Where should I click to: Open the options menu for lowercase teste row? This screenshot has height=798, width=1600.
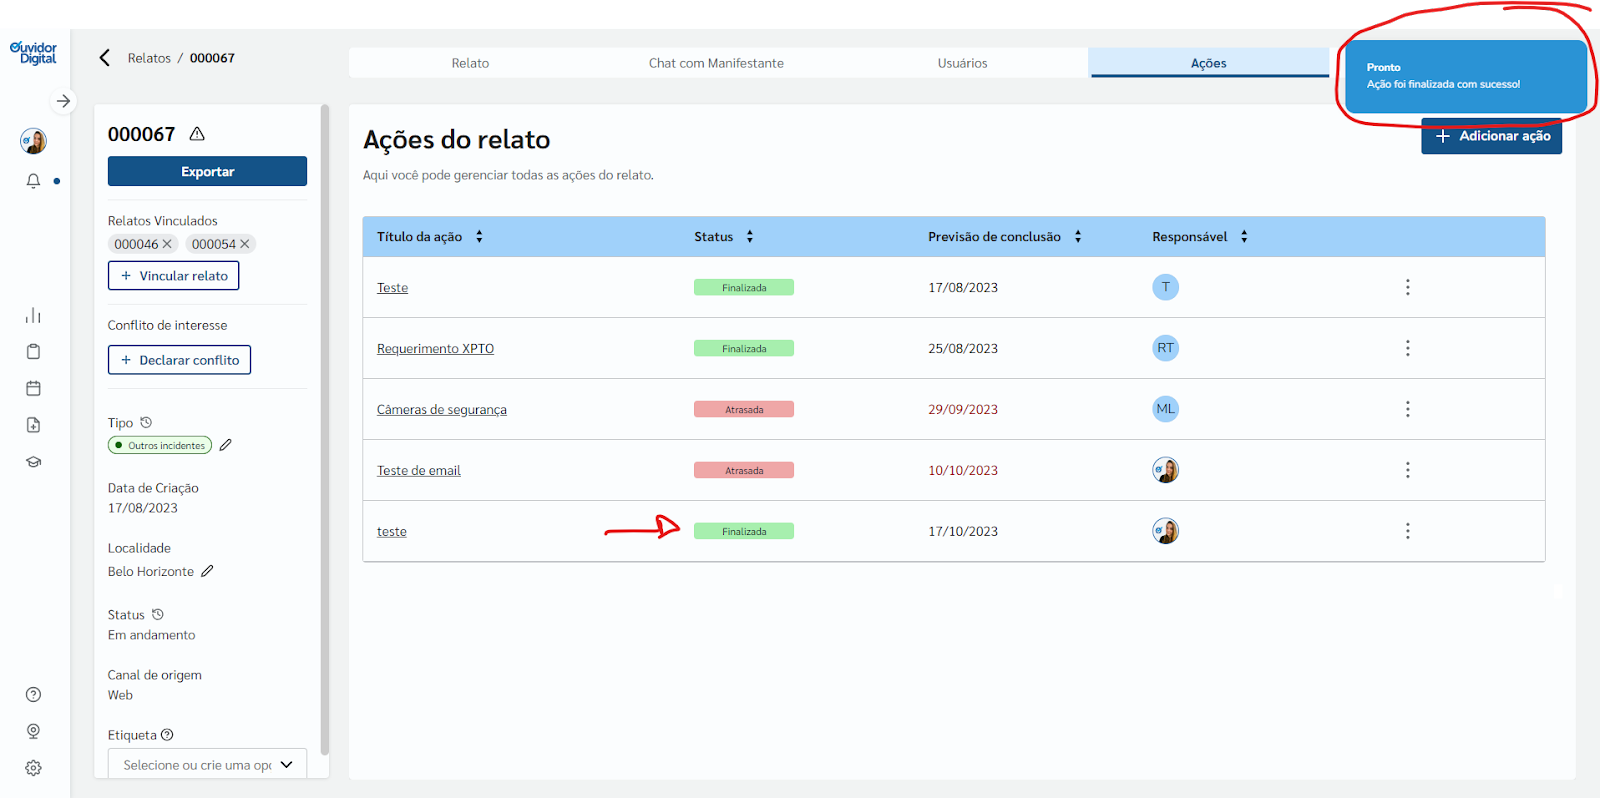pyautogui.click(x=1408, y=531)
